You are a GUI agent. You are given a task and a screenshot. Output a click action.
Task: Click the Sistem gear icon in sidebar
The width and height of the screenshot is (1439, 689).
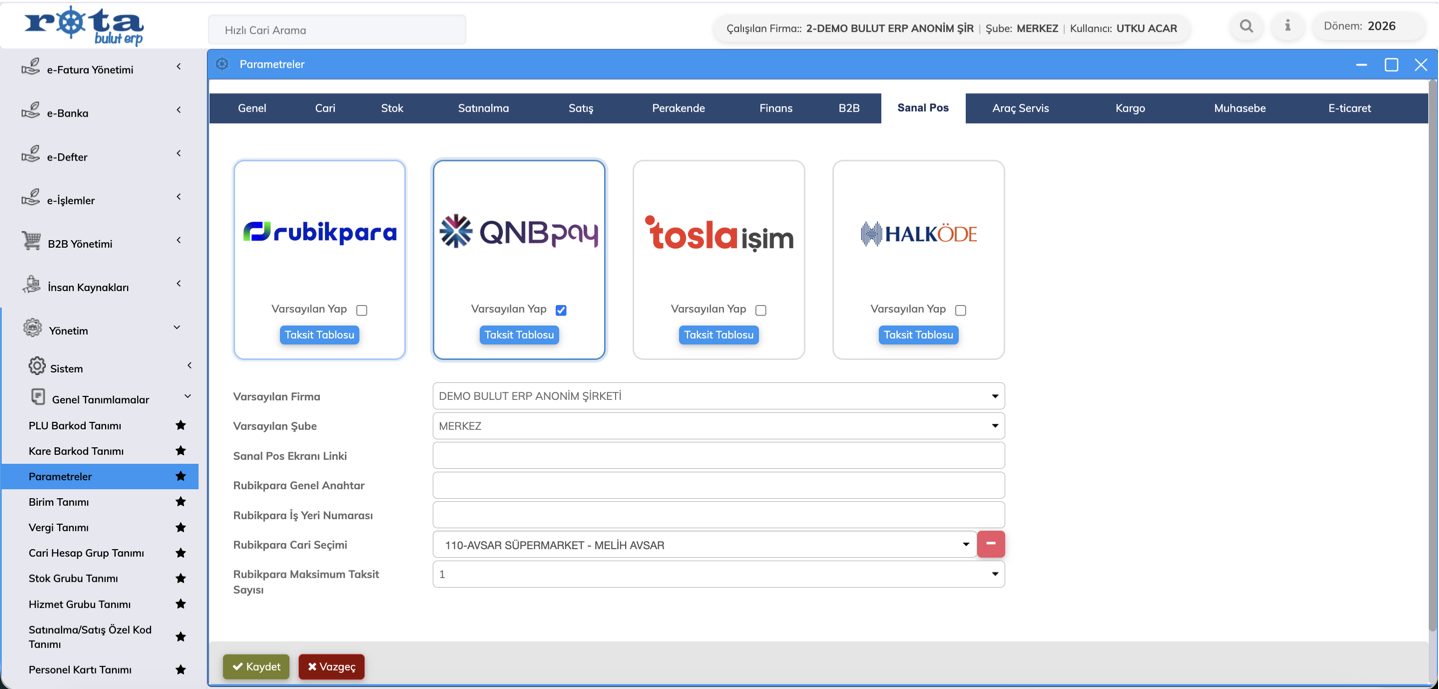[x=37, y=367]
